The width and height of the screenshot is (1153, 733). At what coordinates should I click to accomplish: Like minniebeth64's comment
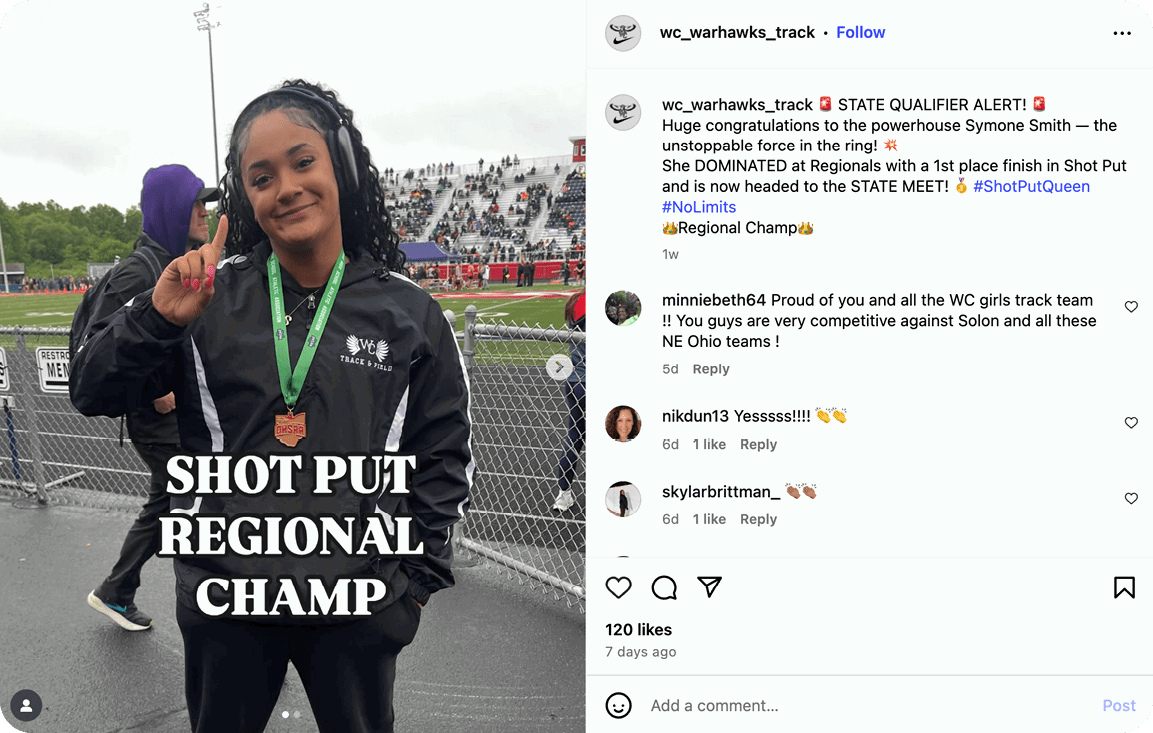1131,307
